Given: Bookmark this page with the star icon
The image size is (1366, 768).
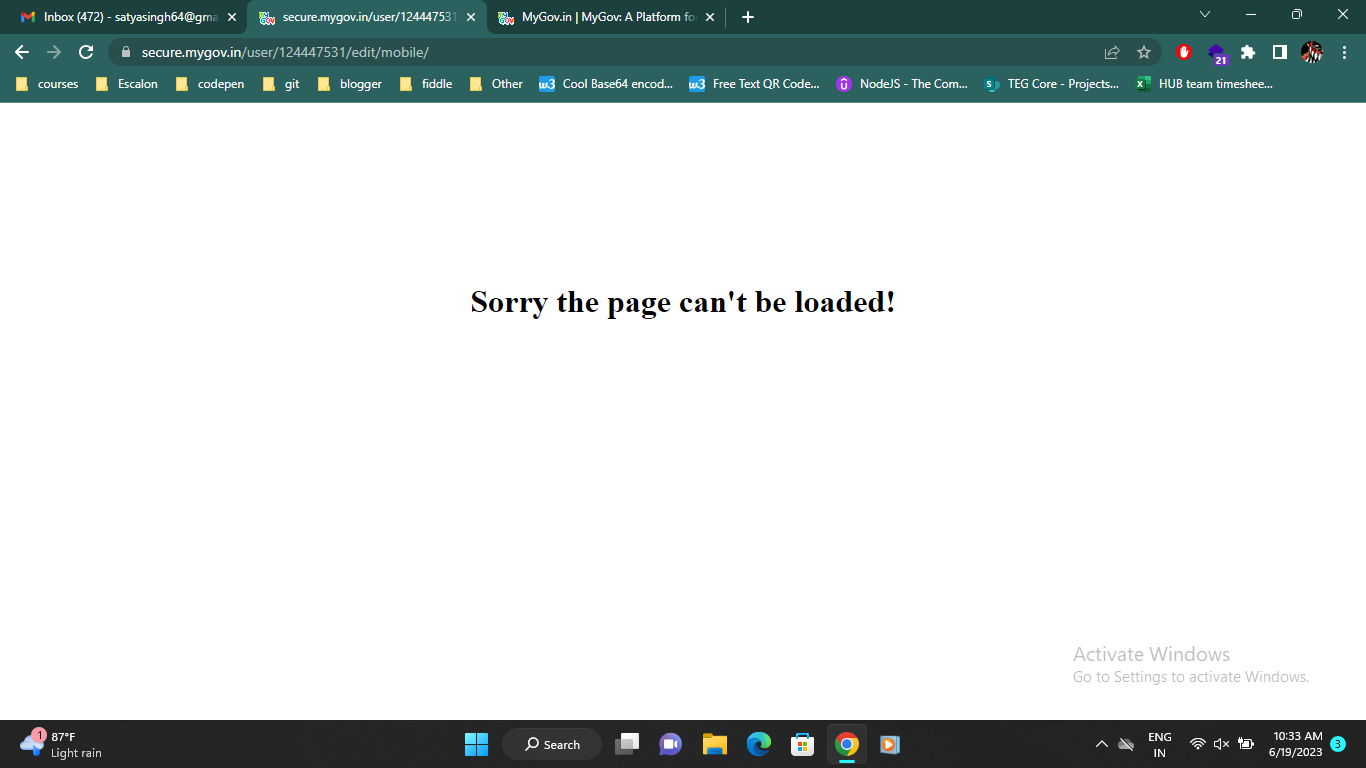Looking at the screenshot, I should 1144,52.
